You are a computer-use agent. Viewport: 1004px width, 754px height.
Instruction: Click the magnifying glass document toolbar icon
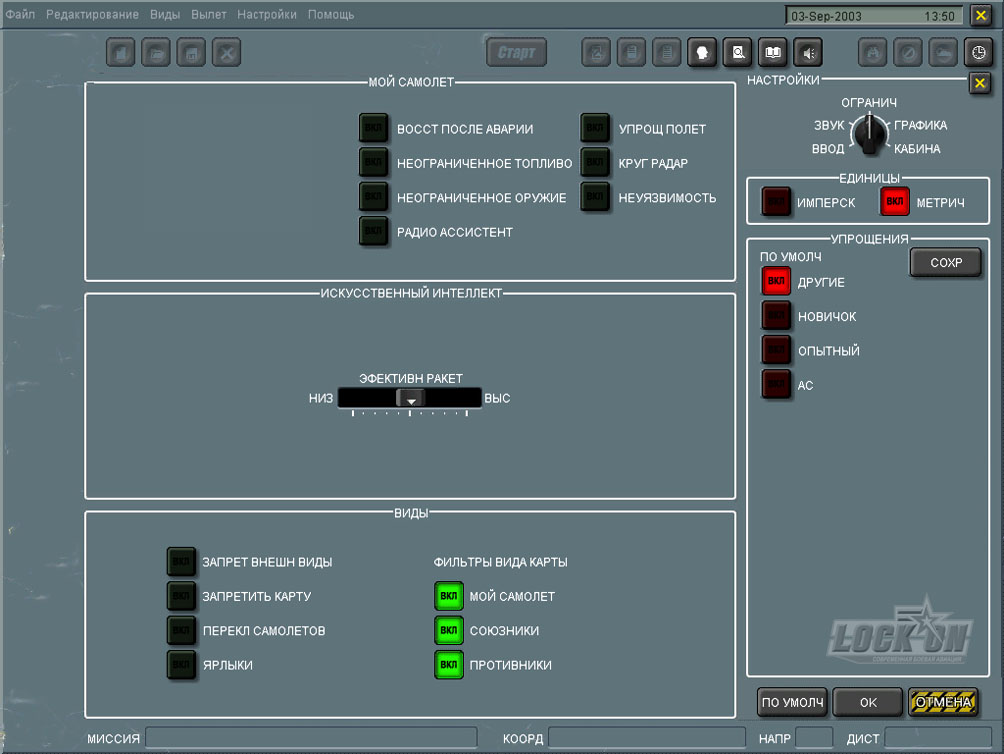tap(738, 53)
